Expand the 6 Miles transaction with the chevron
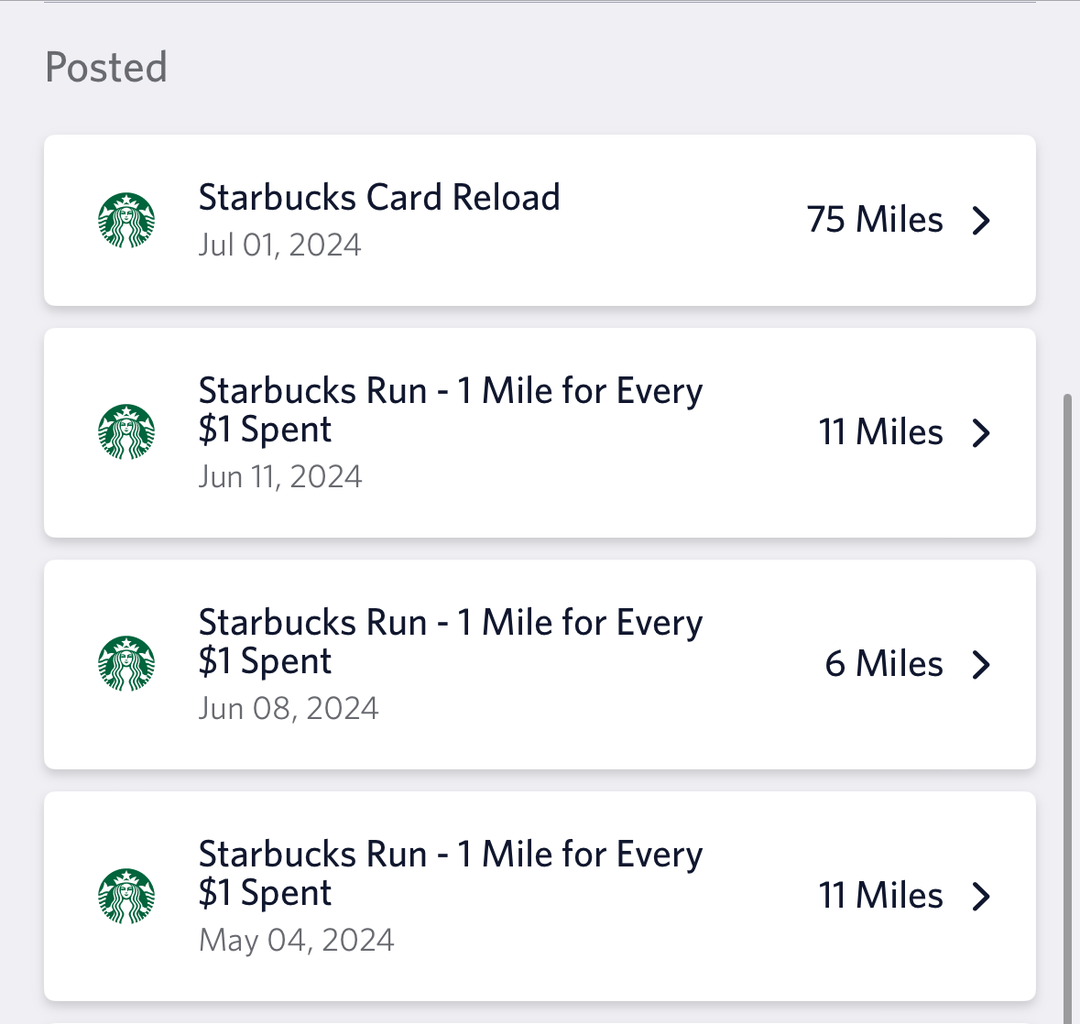The image size is (1080, 1024). [982, 664]
